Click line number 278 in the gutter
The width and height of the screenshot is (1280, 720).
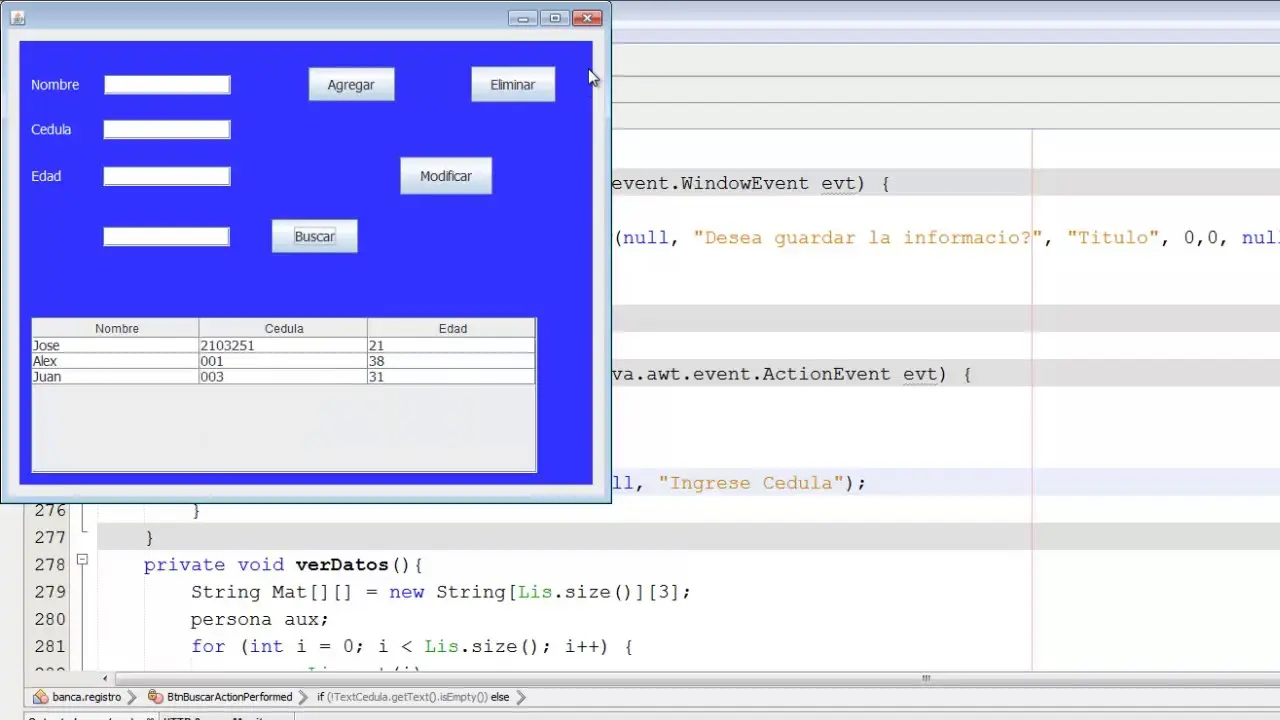(x=50, y=565)
